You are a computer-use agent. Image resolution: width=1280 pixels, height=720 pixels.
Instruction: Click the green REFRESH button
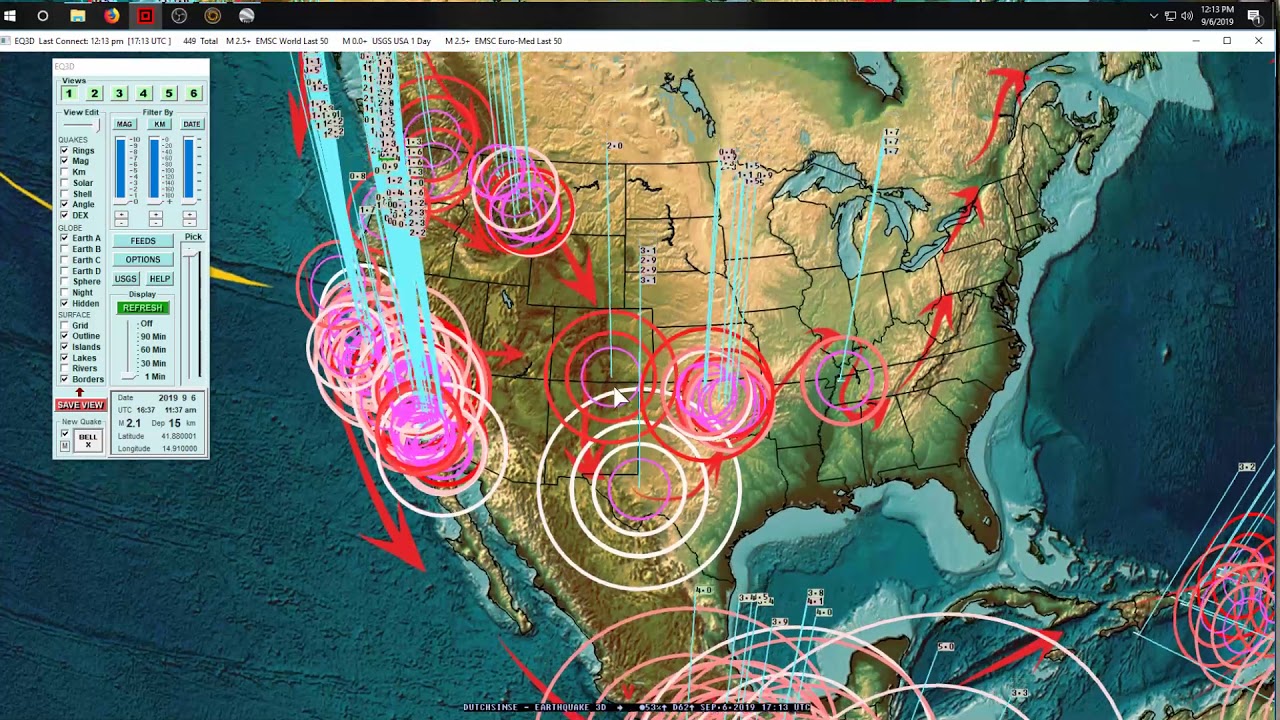point(143,308)
